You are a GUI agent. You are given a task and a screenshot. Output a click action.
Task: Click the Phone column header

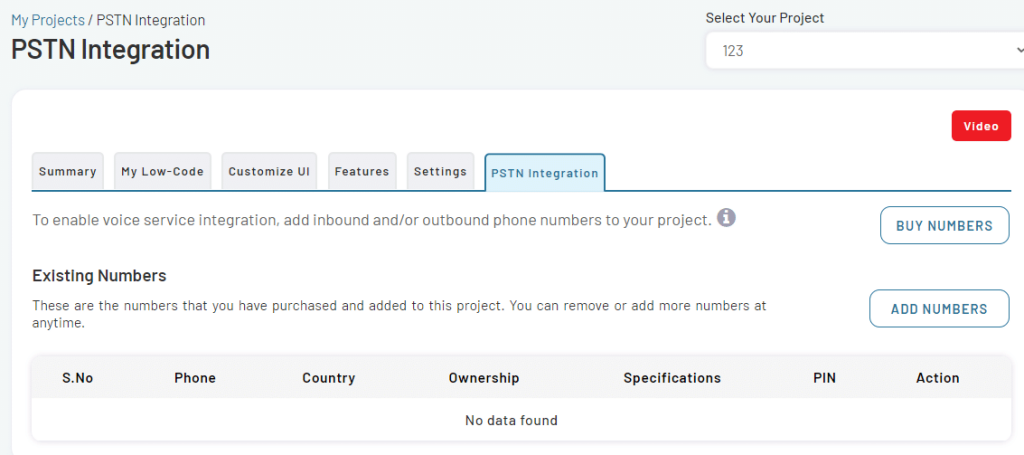[x=195, y=378]
